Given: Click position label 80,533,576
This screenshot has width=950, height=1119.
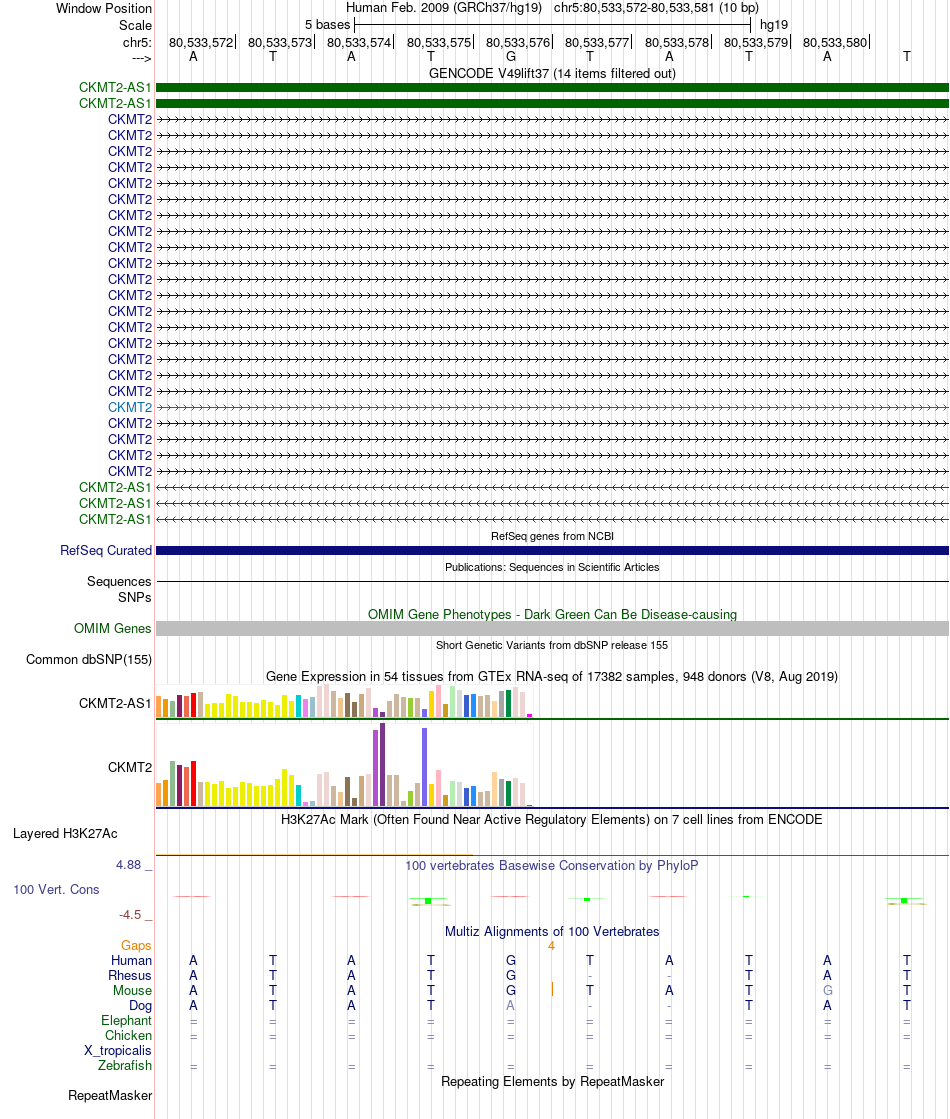Looking at the screenshot, I should pyautogui.click(x=517, y=42).
